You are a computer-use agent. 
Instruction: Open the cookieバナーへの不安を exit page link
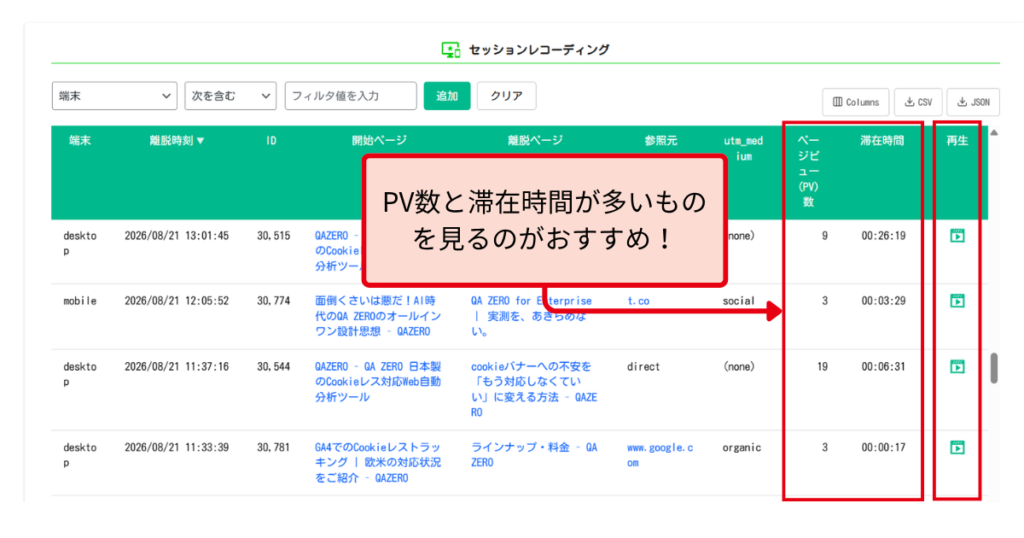[534, 390]
